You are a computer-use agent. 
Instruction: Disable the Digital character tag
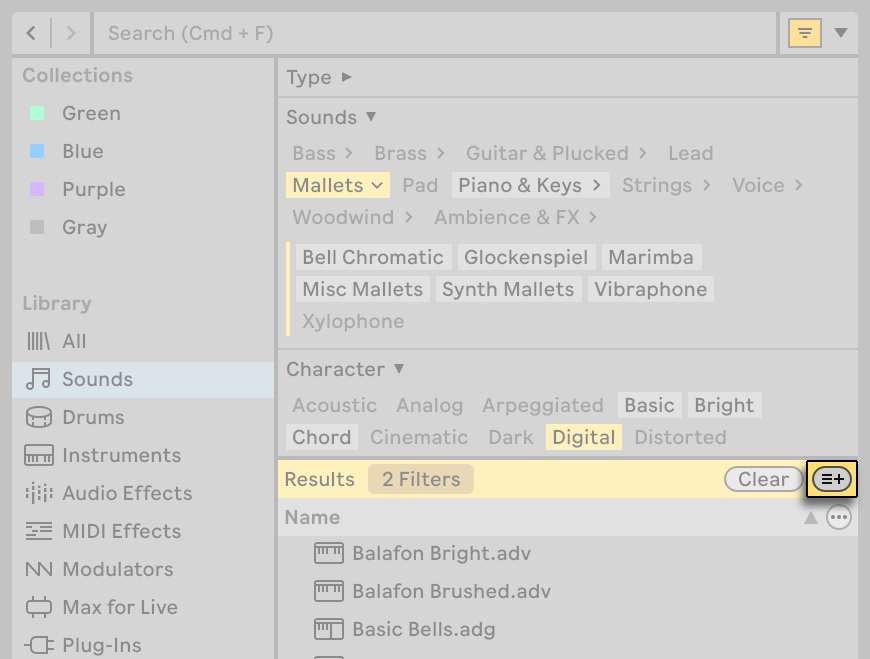tap(584, 437)
